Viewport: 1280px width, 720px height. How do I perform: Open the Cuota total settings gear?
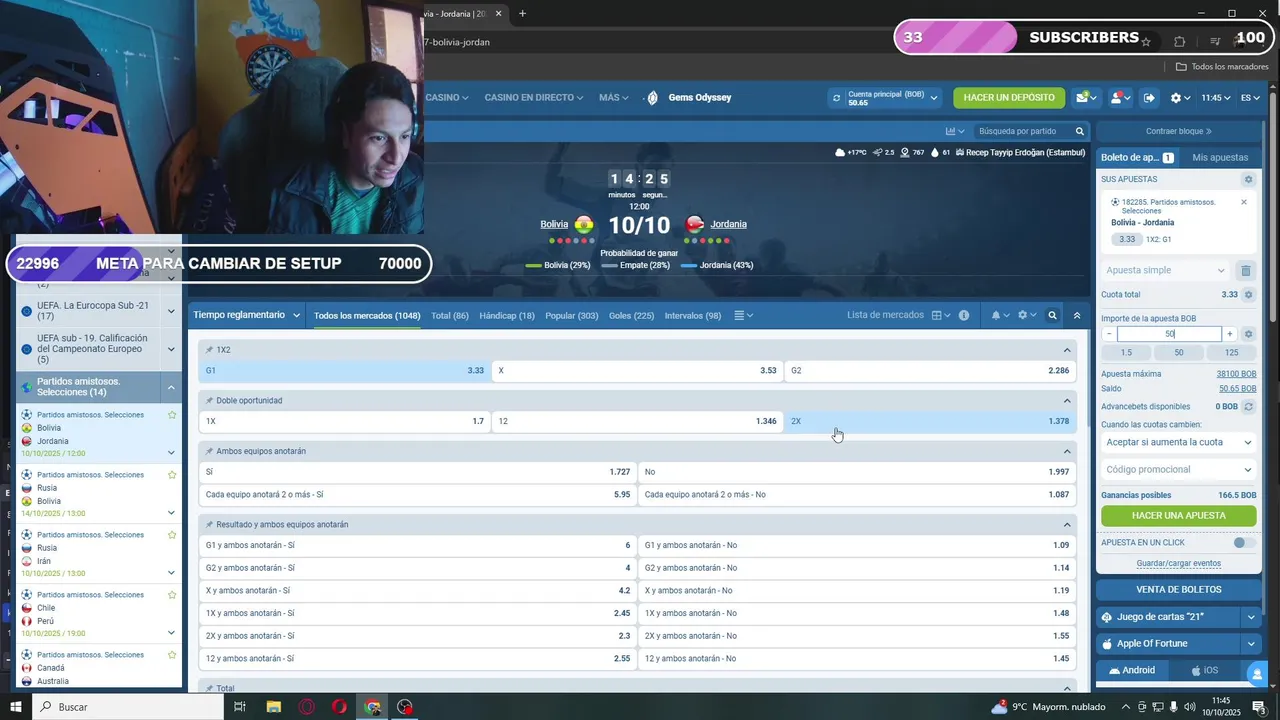(x=1248, y=294)
